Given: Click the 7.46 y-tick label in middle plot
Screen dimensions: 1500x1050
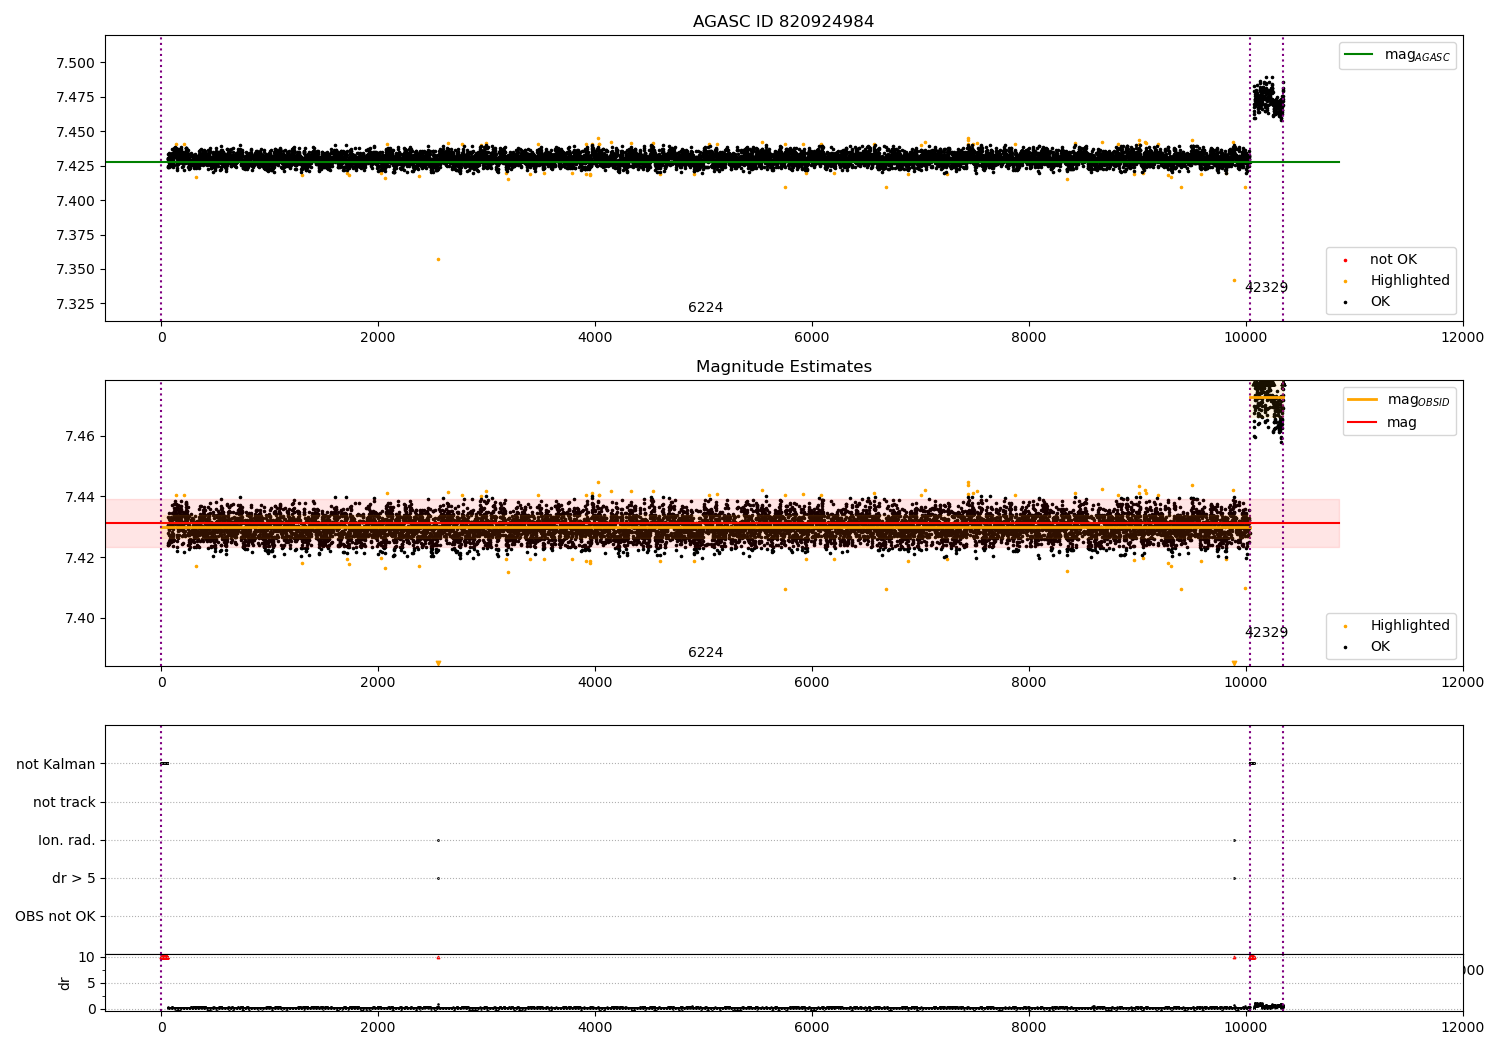Looking at the screenshot, I should point(80,436).
